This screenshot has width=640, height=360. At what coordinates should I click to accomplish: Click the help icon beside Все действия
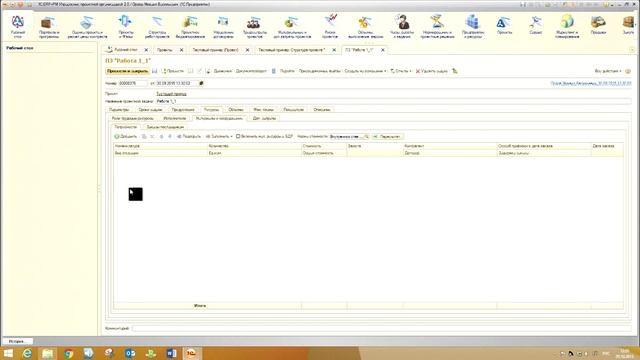click(x=628, y=71)
